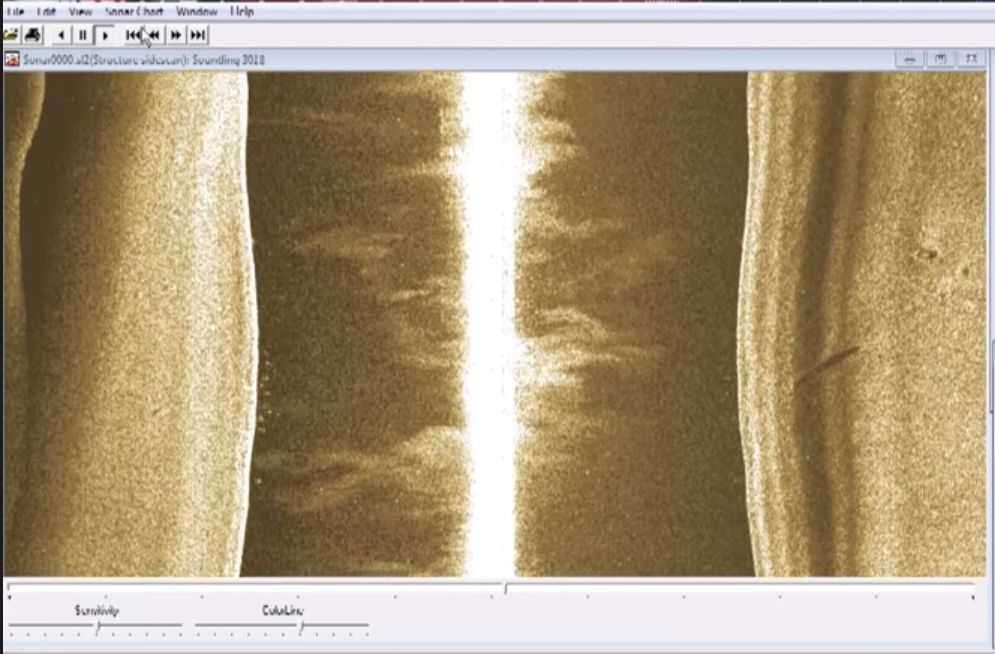Click the Sonar0000.sl2 document icon in title bar
995x654 pixels.
point(12,60)
